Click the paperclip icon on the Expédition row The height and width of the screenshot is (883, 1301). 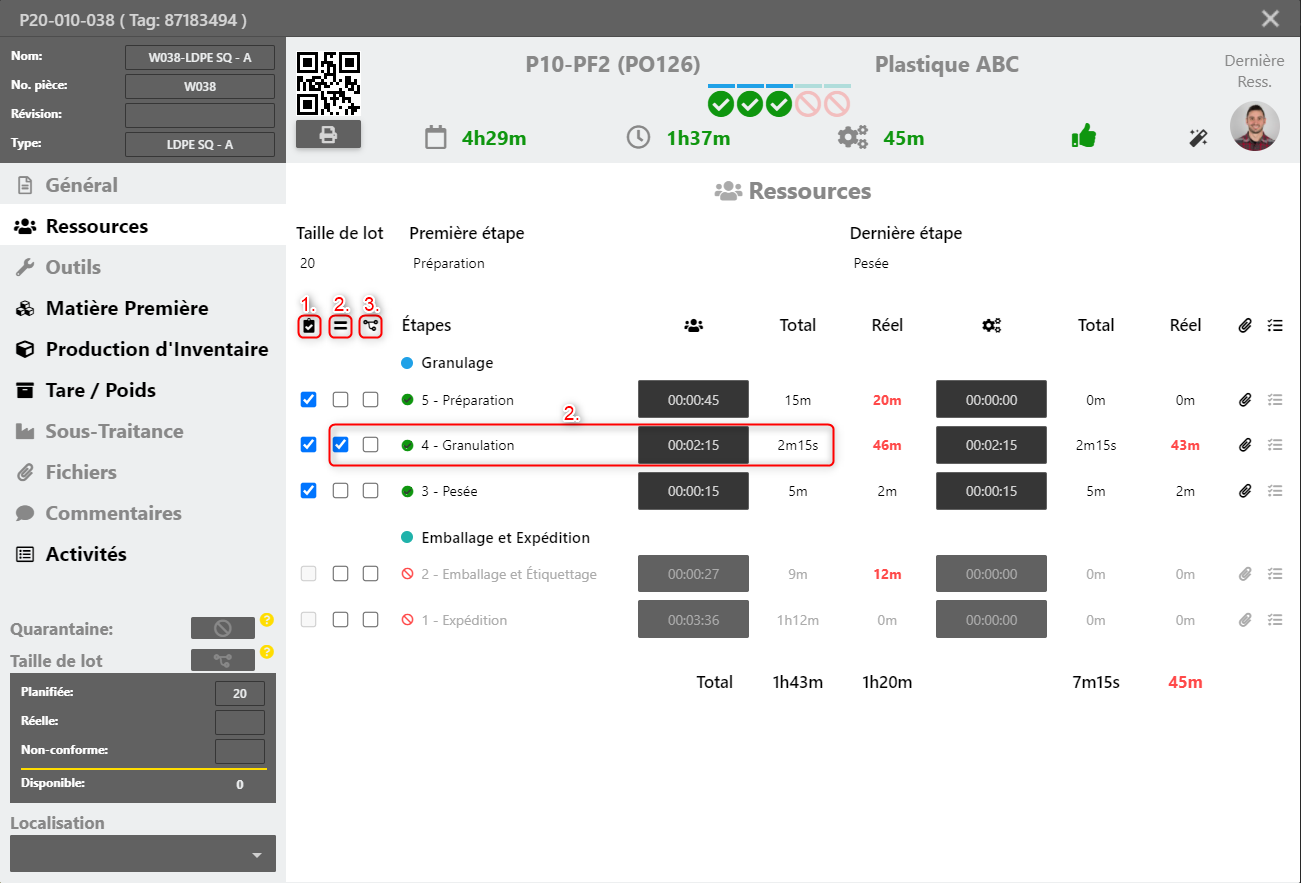pyautogui.click(x=1245, y=620)
